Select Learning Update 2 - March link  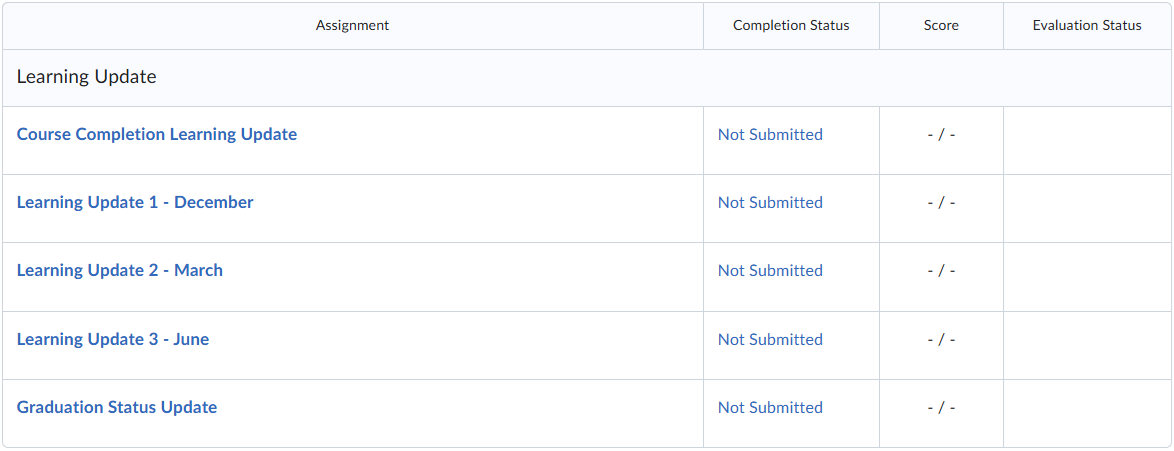click(120, 270)
